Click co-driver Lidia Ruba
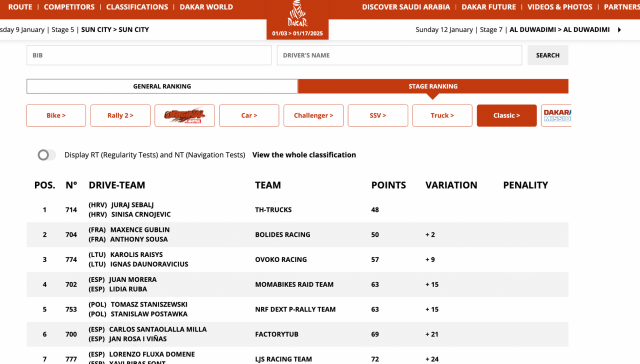The width and height of the screenshot is (640, 364). click(128, 289)
